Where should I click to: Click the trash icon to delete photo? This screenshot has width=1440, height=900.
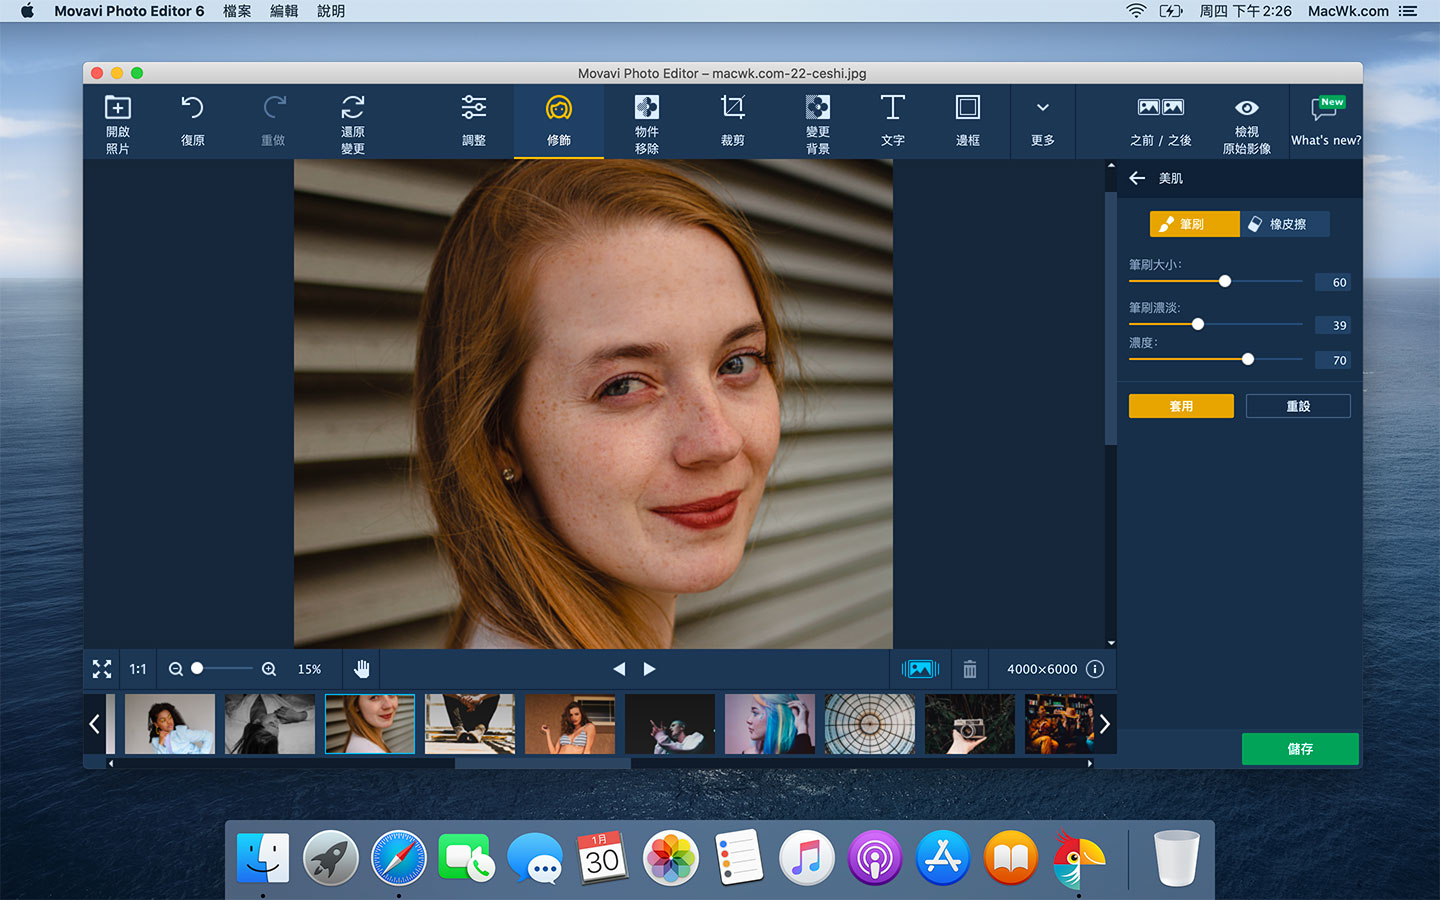[969, 669]
